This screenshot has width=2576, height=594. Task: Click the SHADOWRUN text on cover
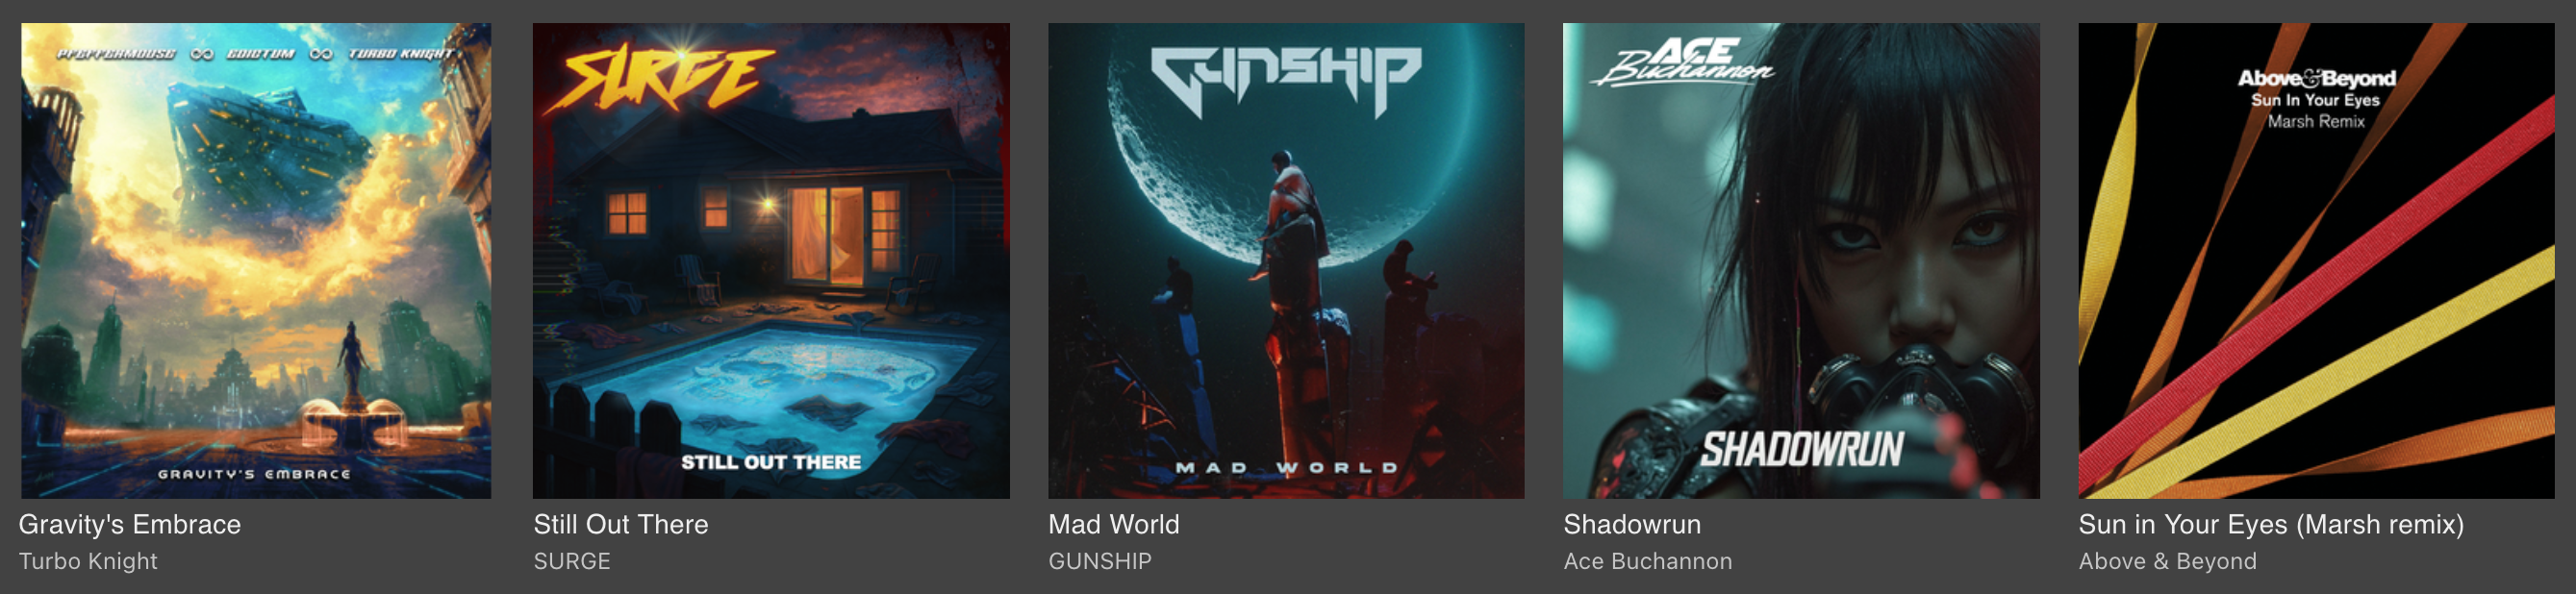pos(1802,450)
